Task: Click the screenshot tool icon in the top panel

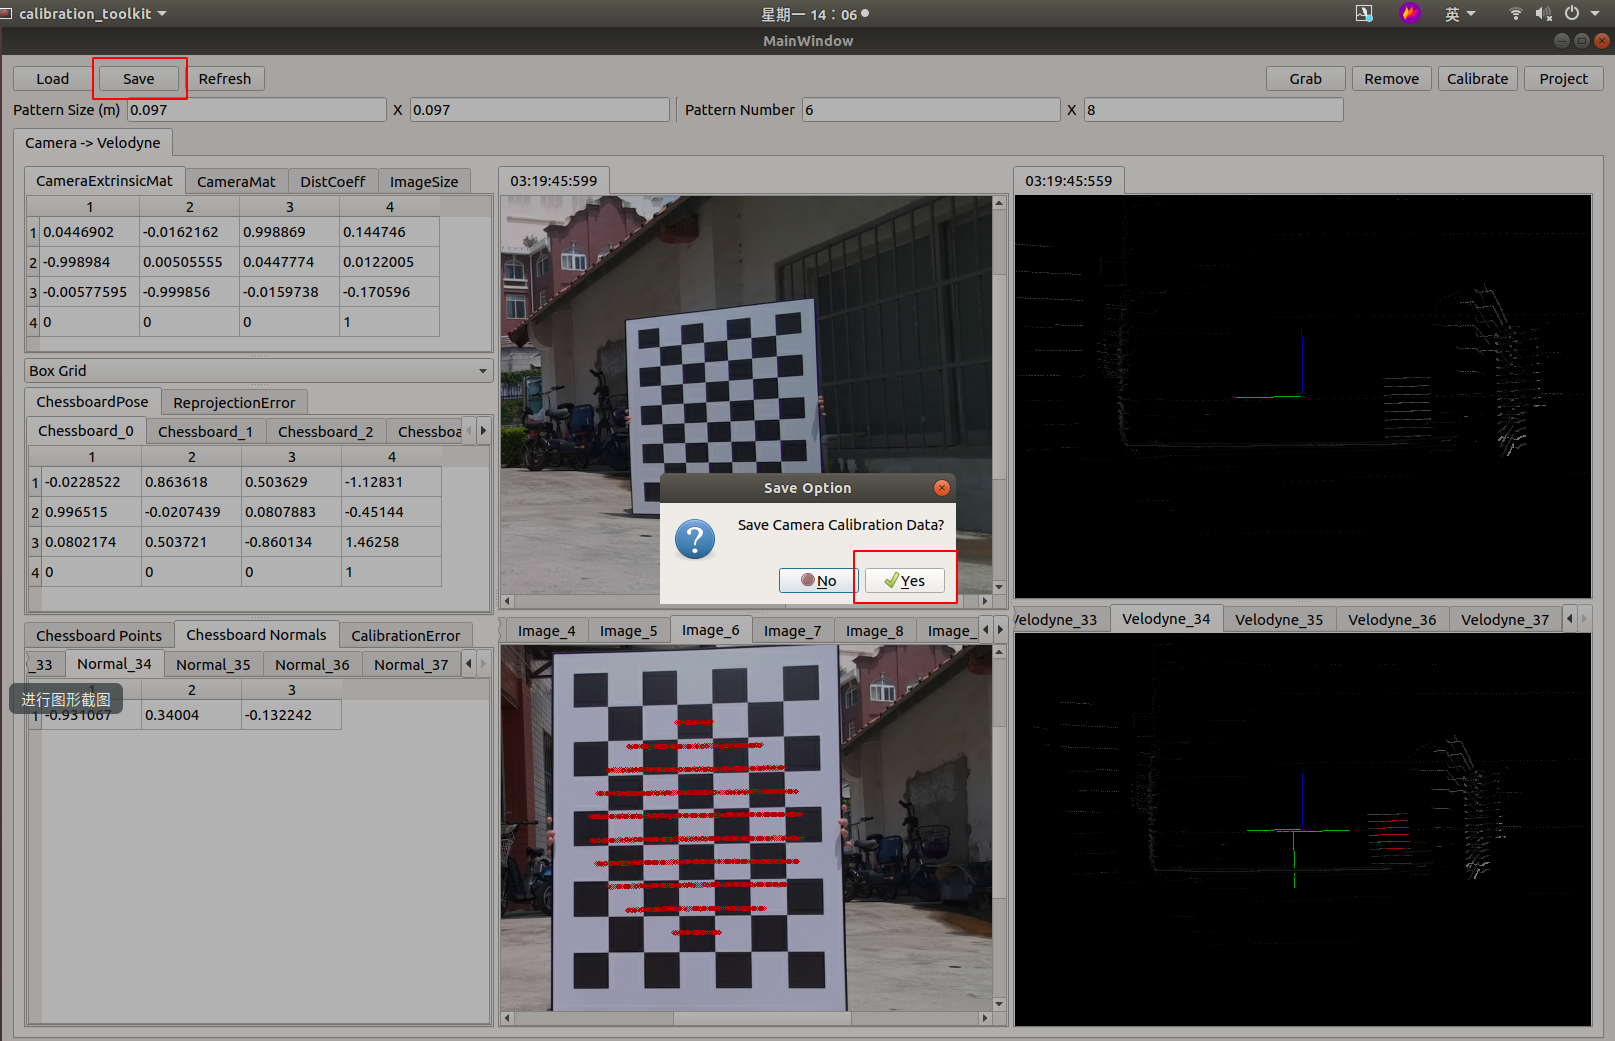Action: pyautogui.click(x=1364, y=14)
